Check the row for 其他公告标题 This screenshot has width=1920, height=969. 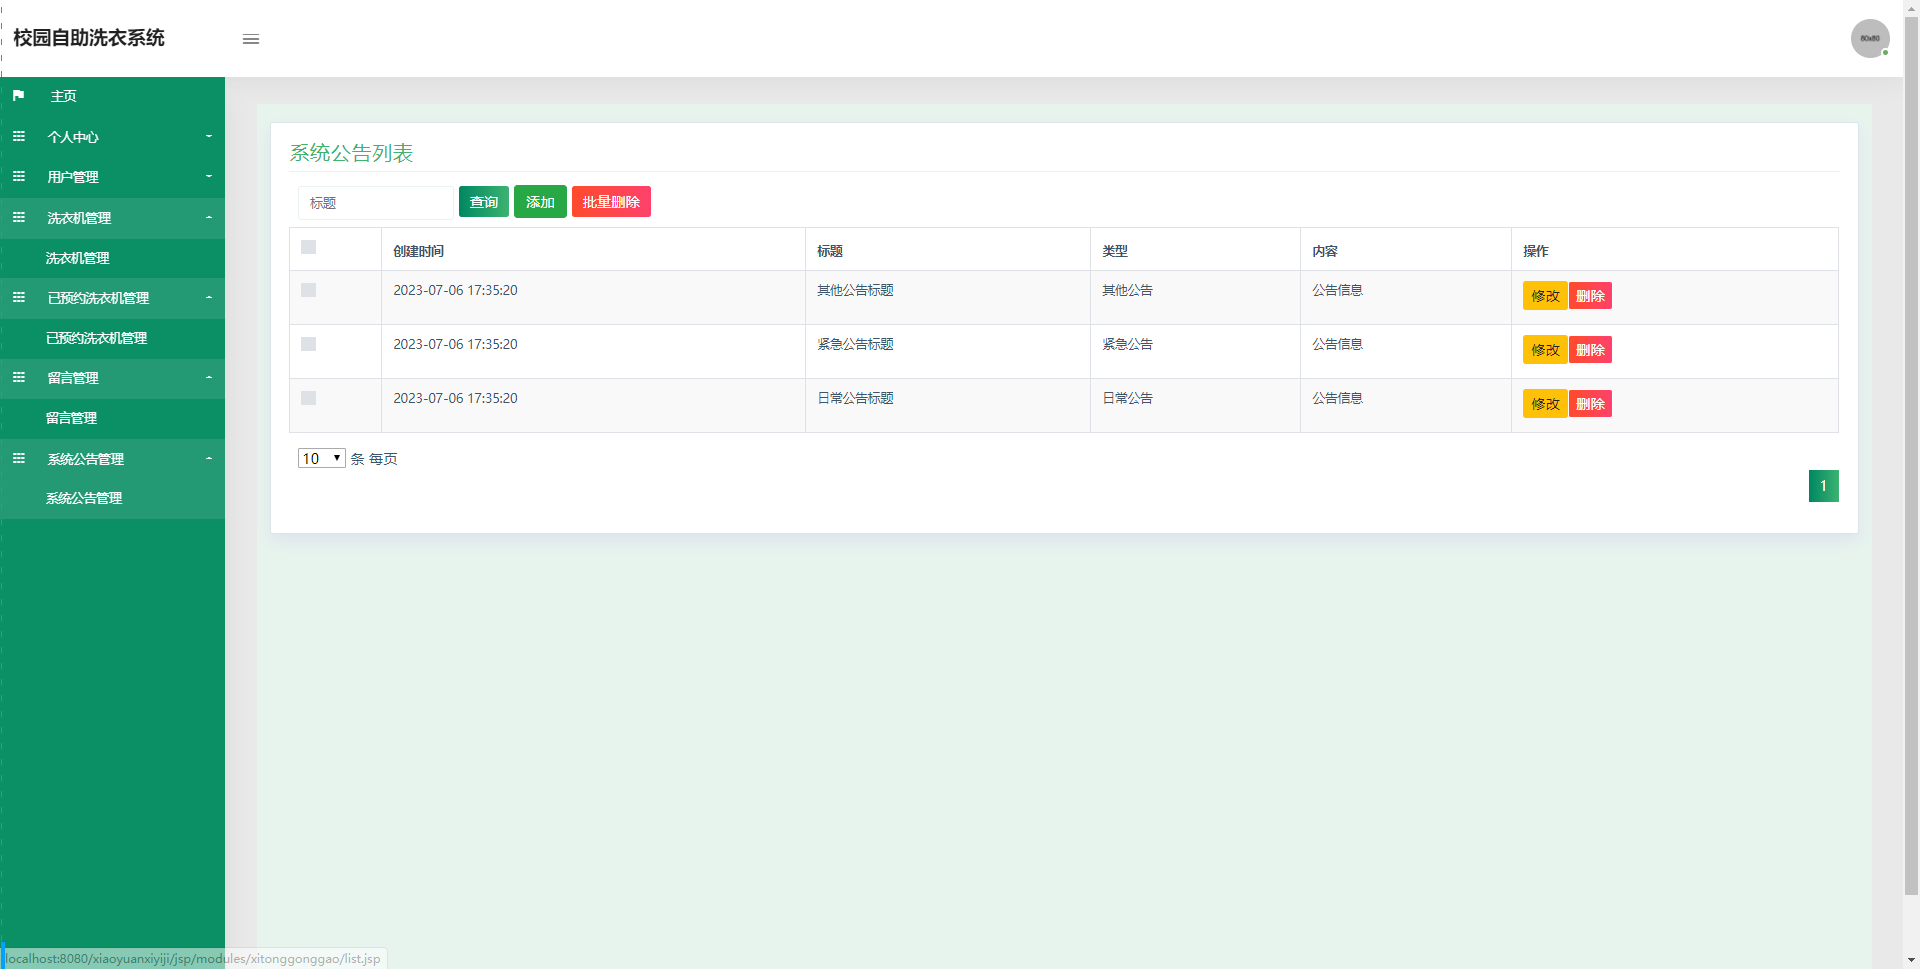[x=308, y=290]
